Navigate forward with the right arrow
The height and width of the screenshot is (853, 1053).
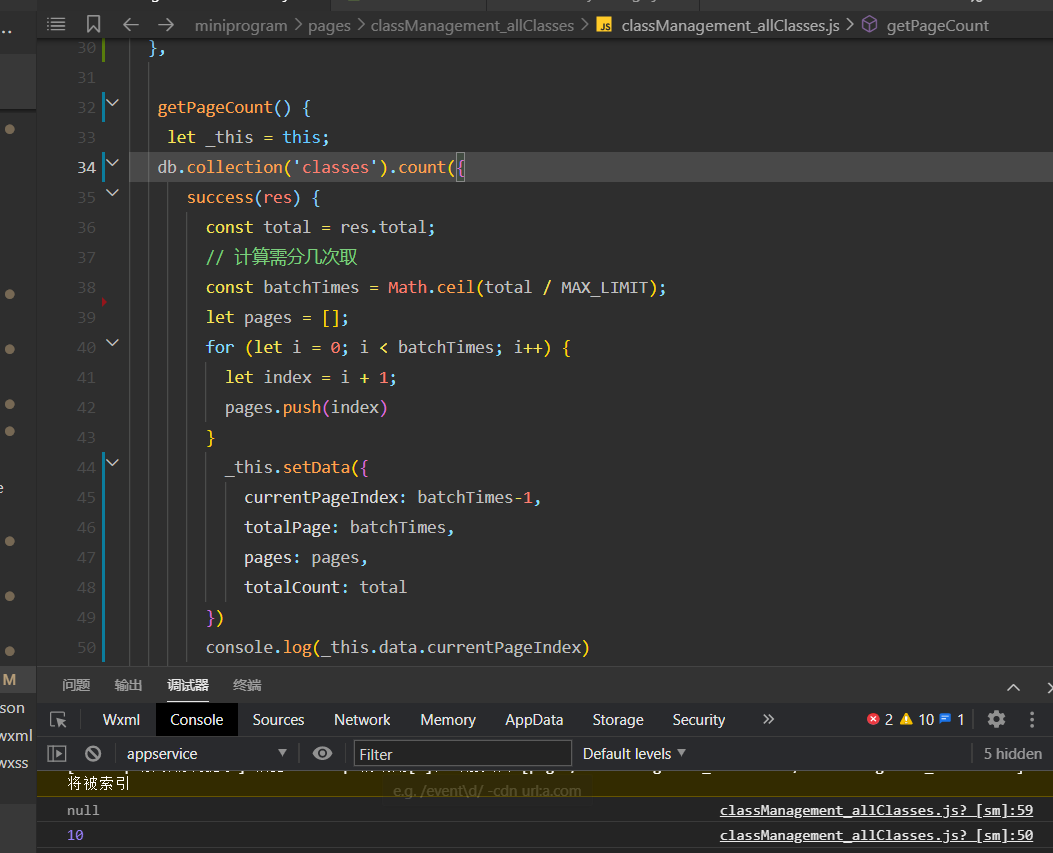point(166,24)
